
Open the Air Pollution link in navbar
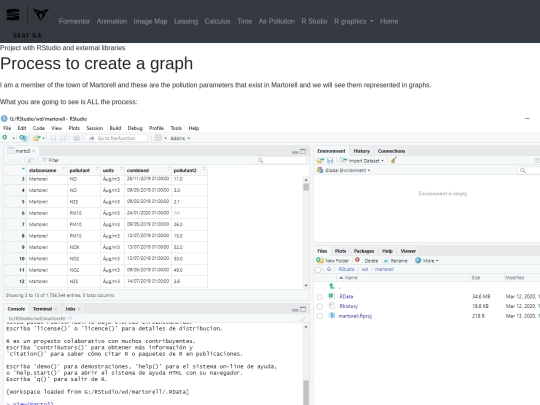277,21
